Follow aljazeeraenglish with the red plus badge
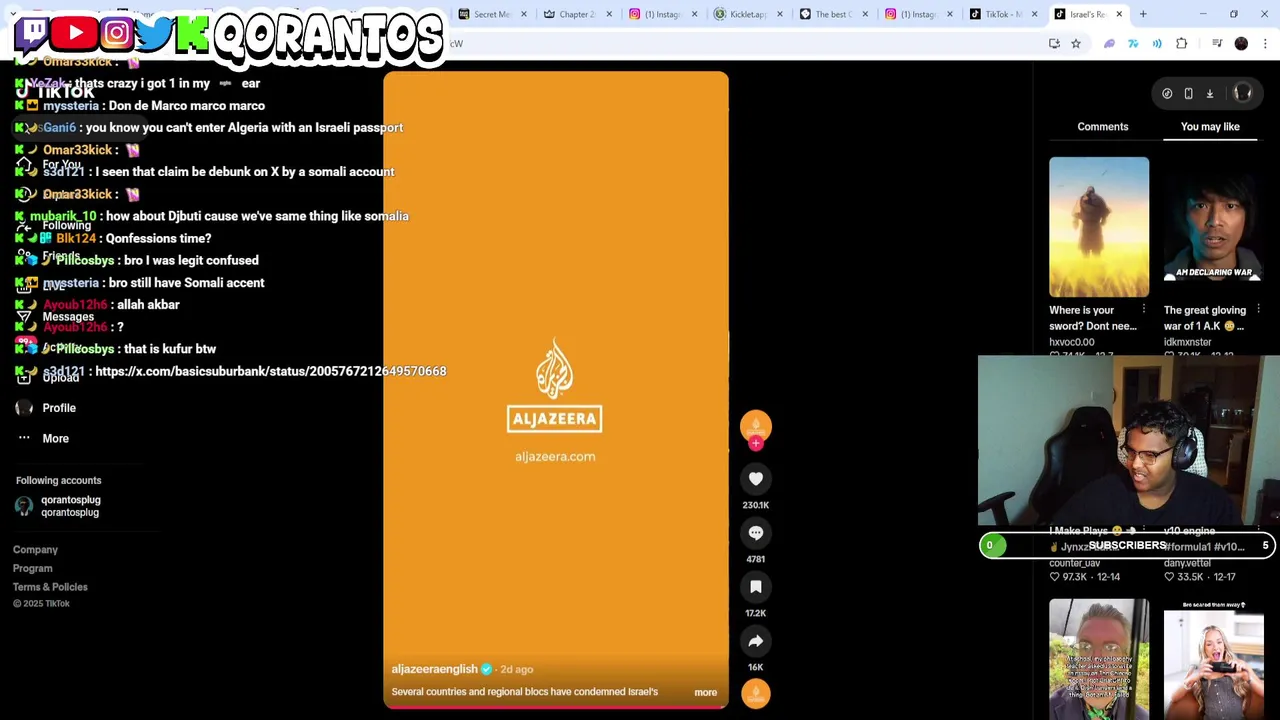This screenshot has width=1280, height=720. click(756, 443)
